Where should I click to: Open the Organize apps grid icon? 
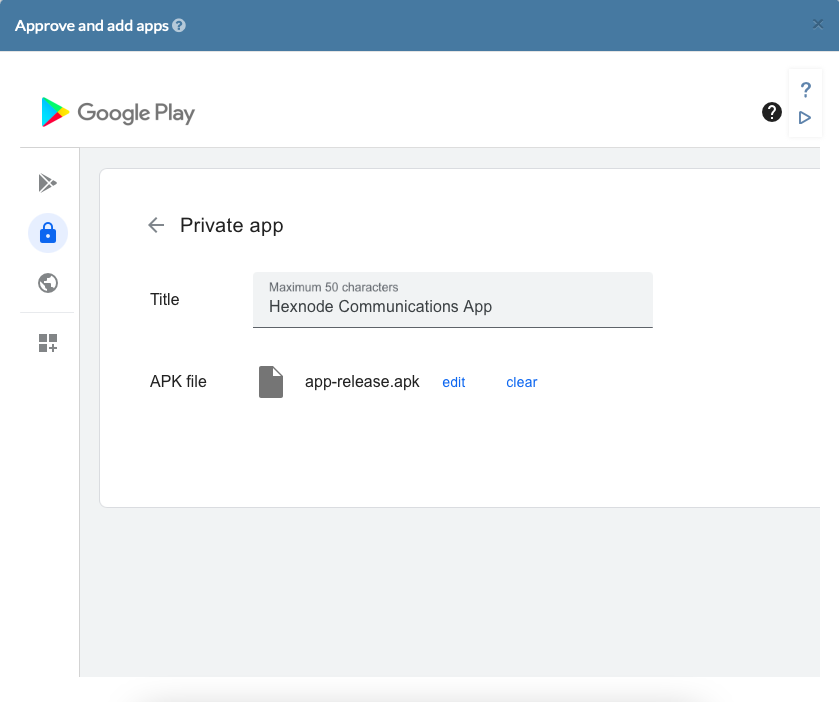click(x=48, y=343)
